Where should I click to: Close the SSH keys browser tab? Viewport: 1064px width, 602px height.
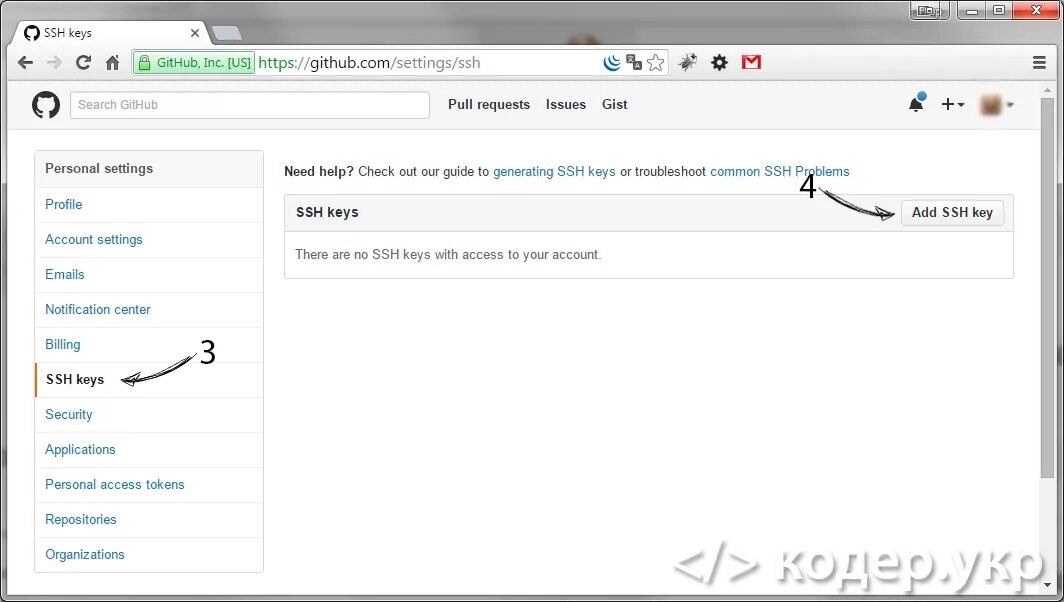[195, 33]
